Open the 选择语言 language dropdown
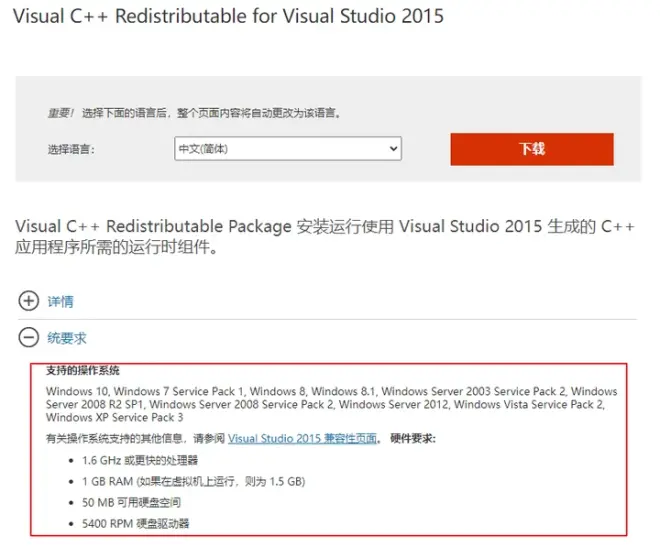 (288, 149)
